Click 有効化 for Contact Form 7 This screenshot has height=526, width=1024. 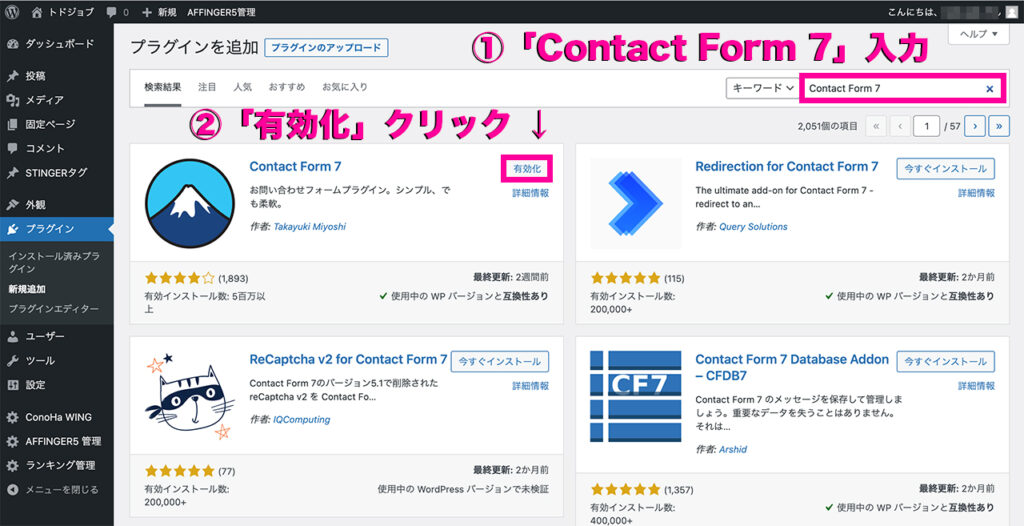[527, 169]
